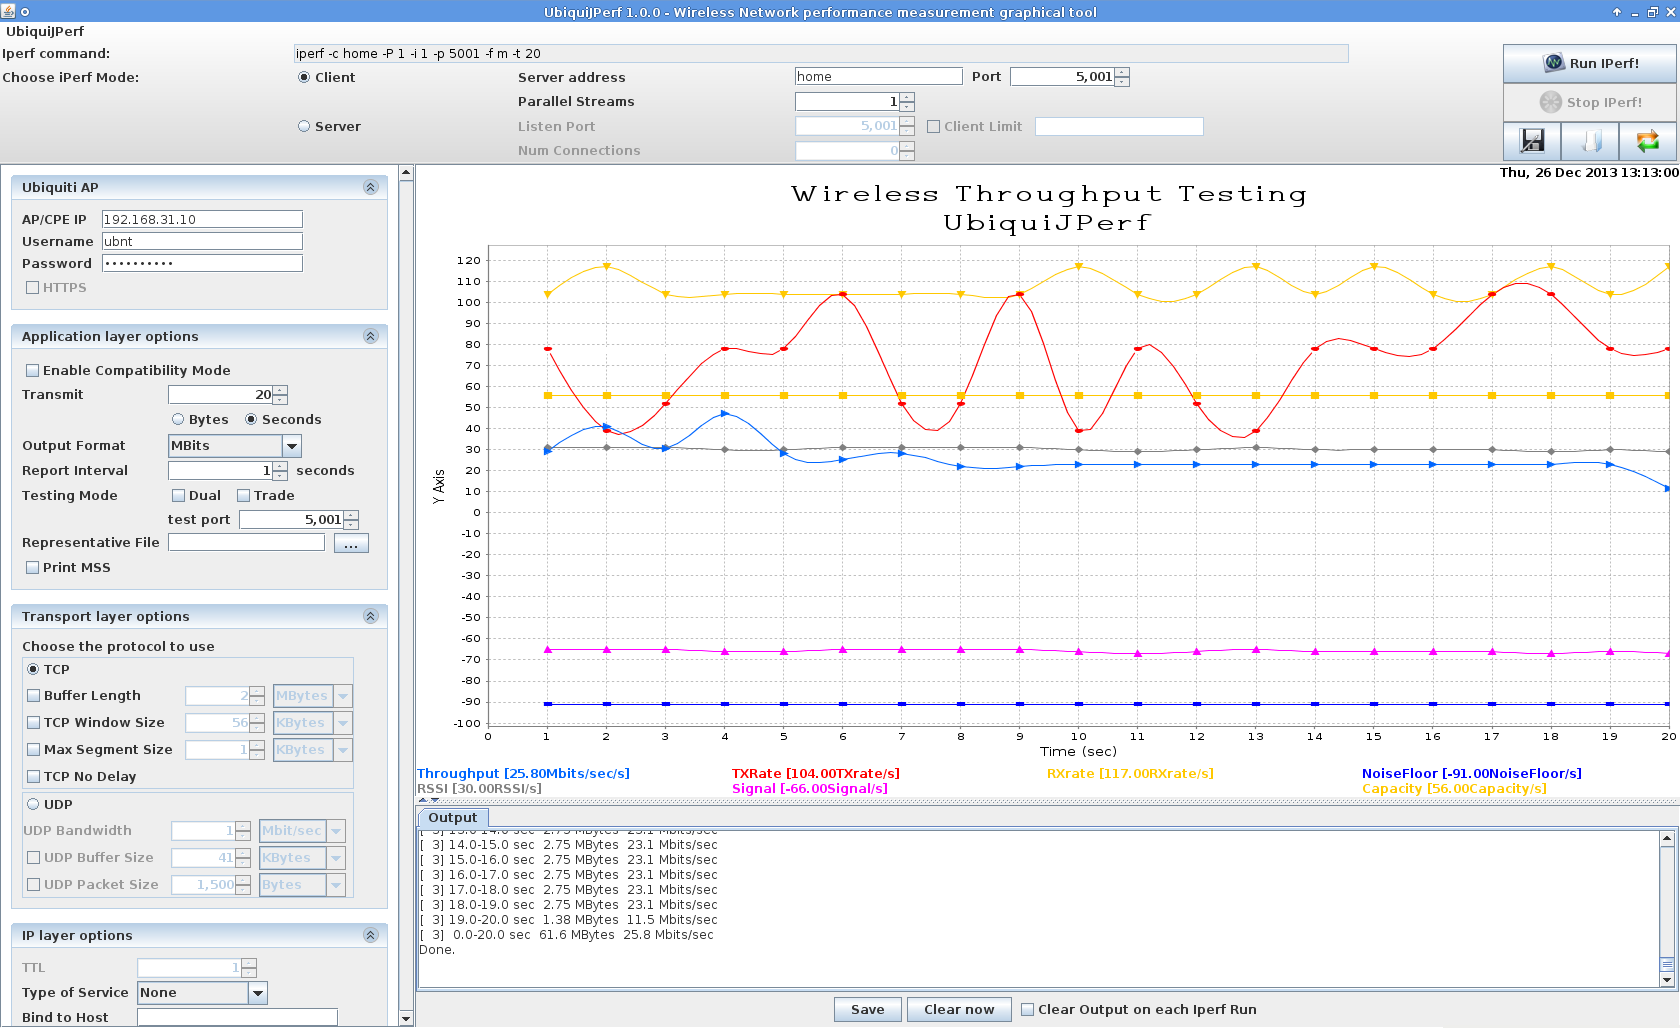Click the Clear now button
Screen dimensions: 1680x1028
pos(959,1009)
